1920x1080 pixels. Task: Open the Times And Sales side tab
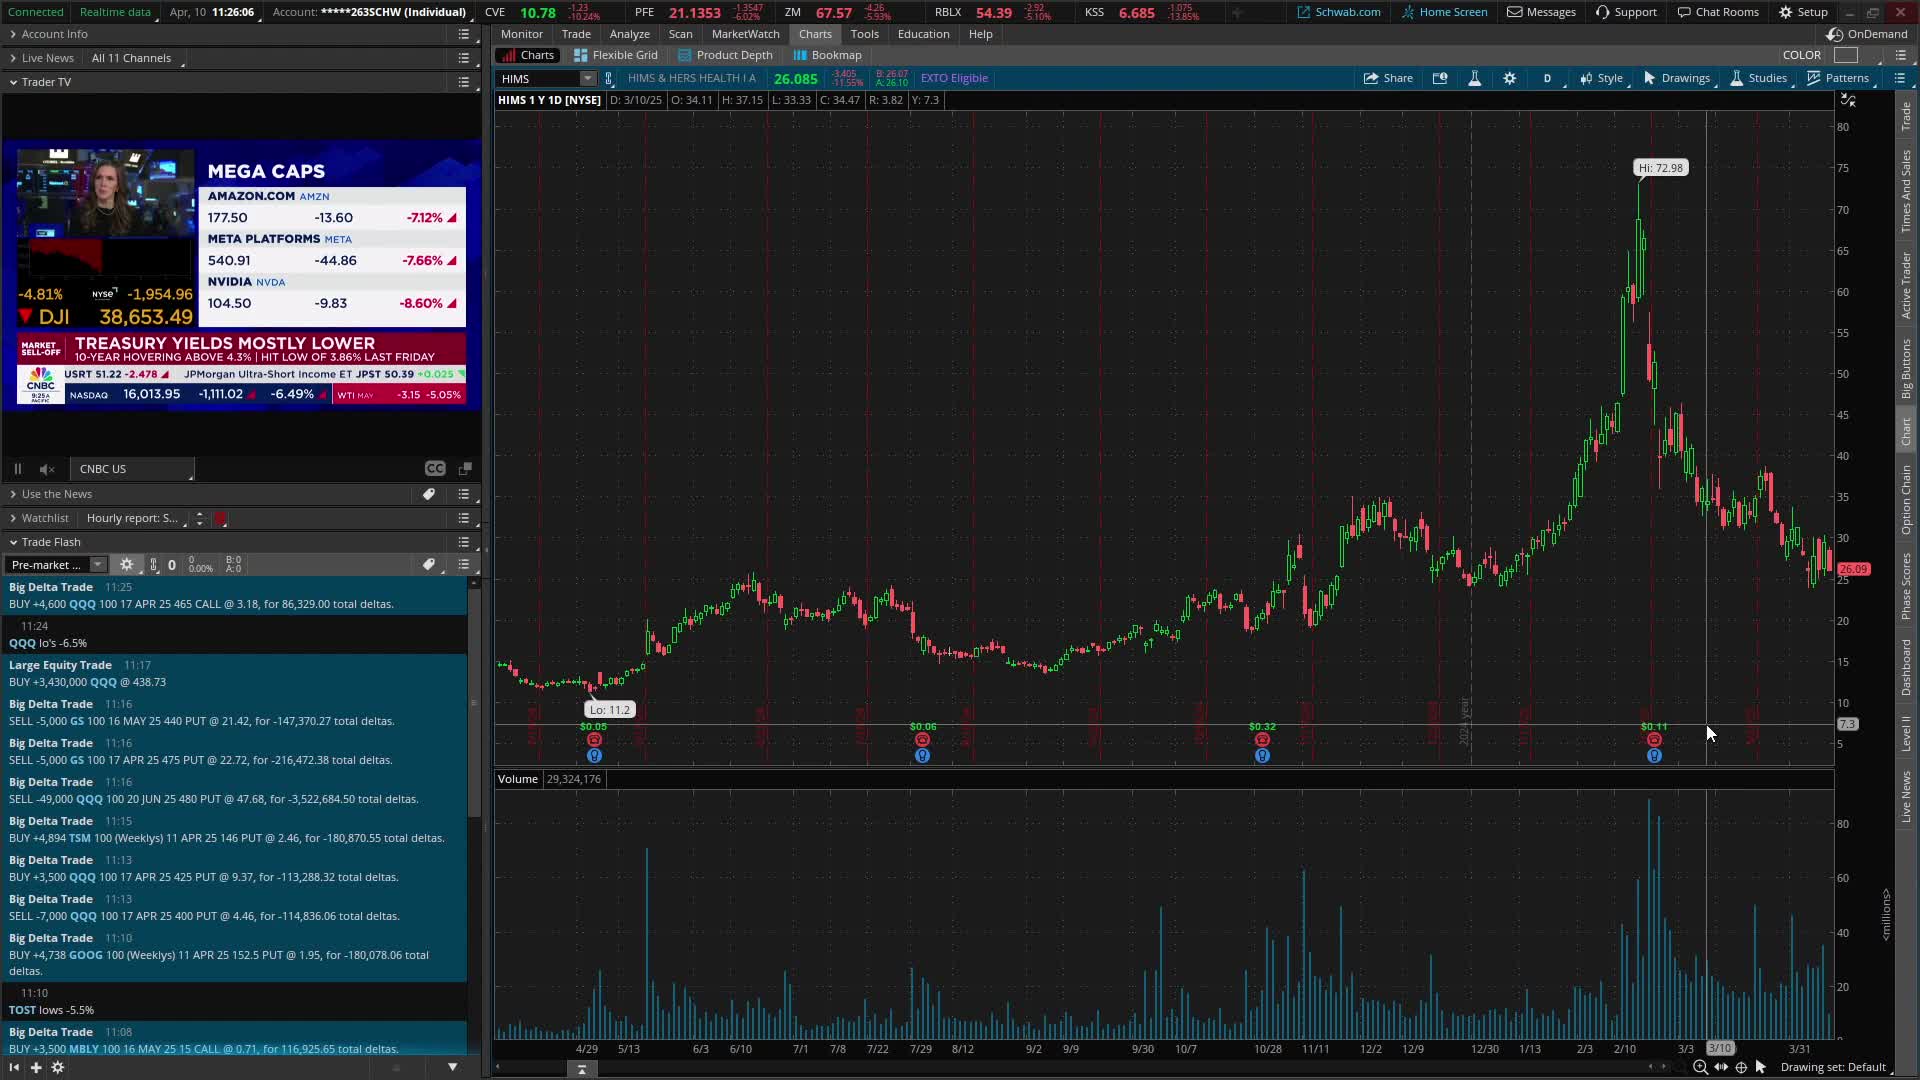click(1906, 191)
